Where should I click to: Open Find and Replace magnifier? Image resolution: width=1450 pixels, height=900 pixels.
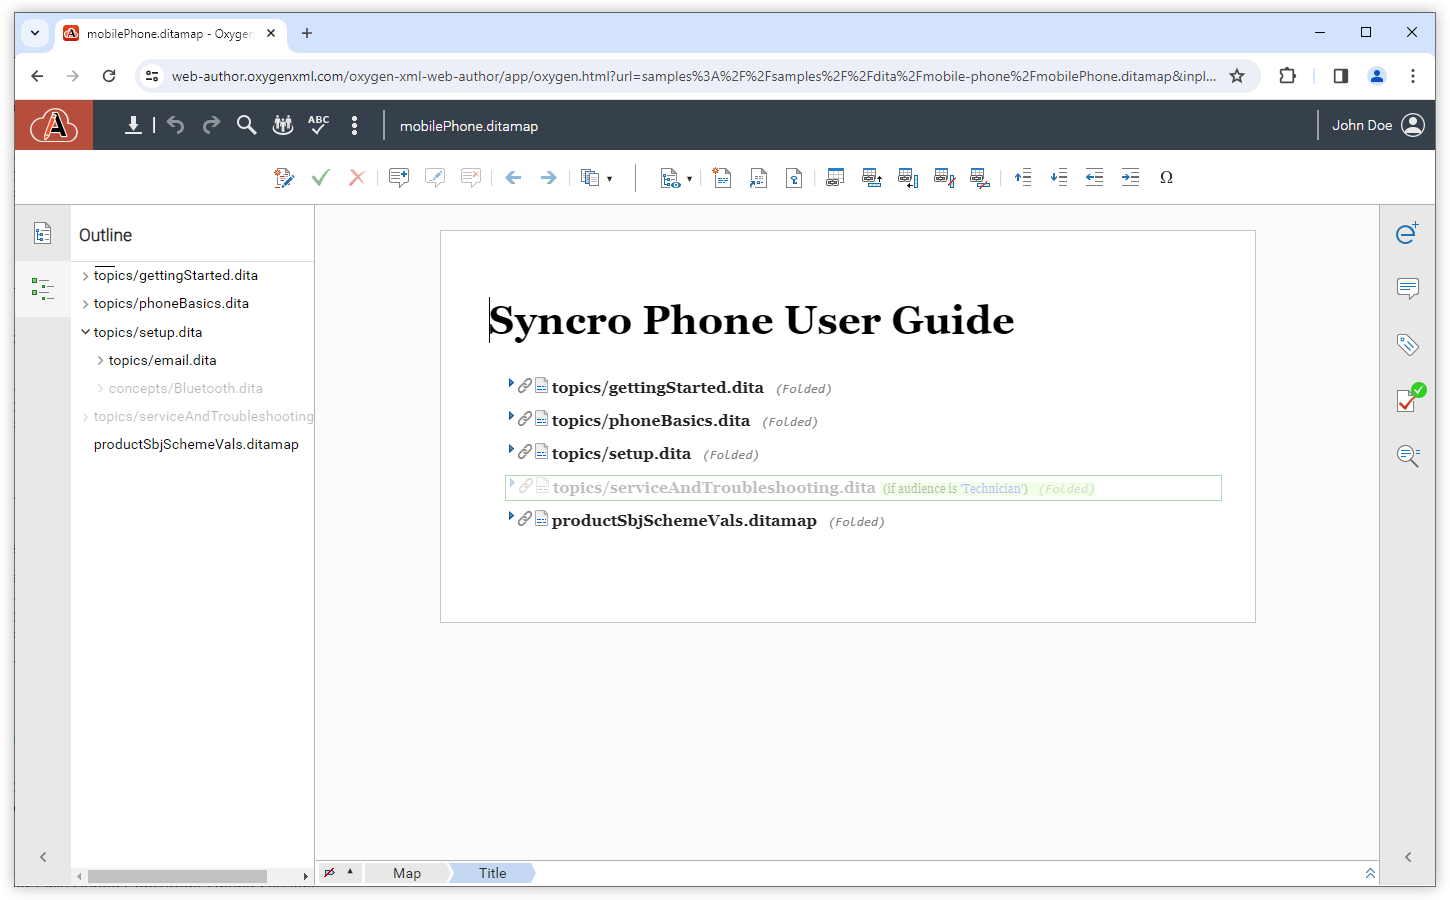pyautogui.click(x=246, y=125)
